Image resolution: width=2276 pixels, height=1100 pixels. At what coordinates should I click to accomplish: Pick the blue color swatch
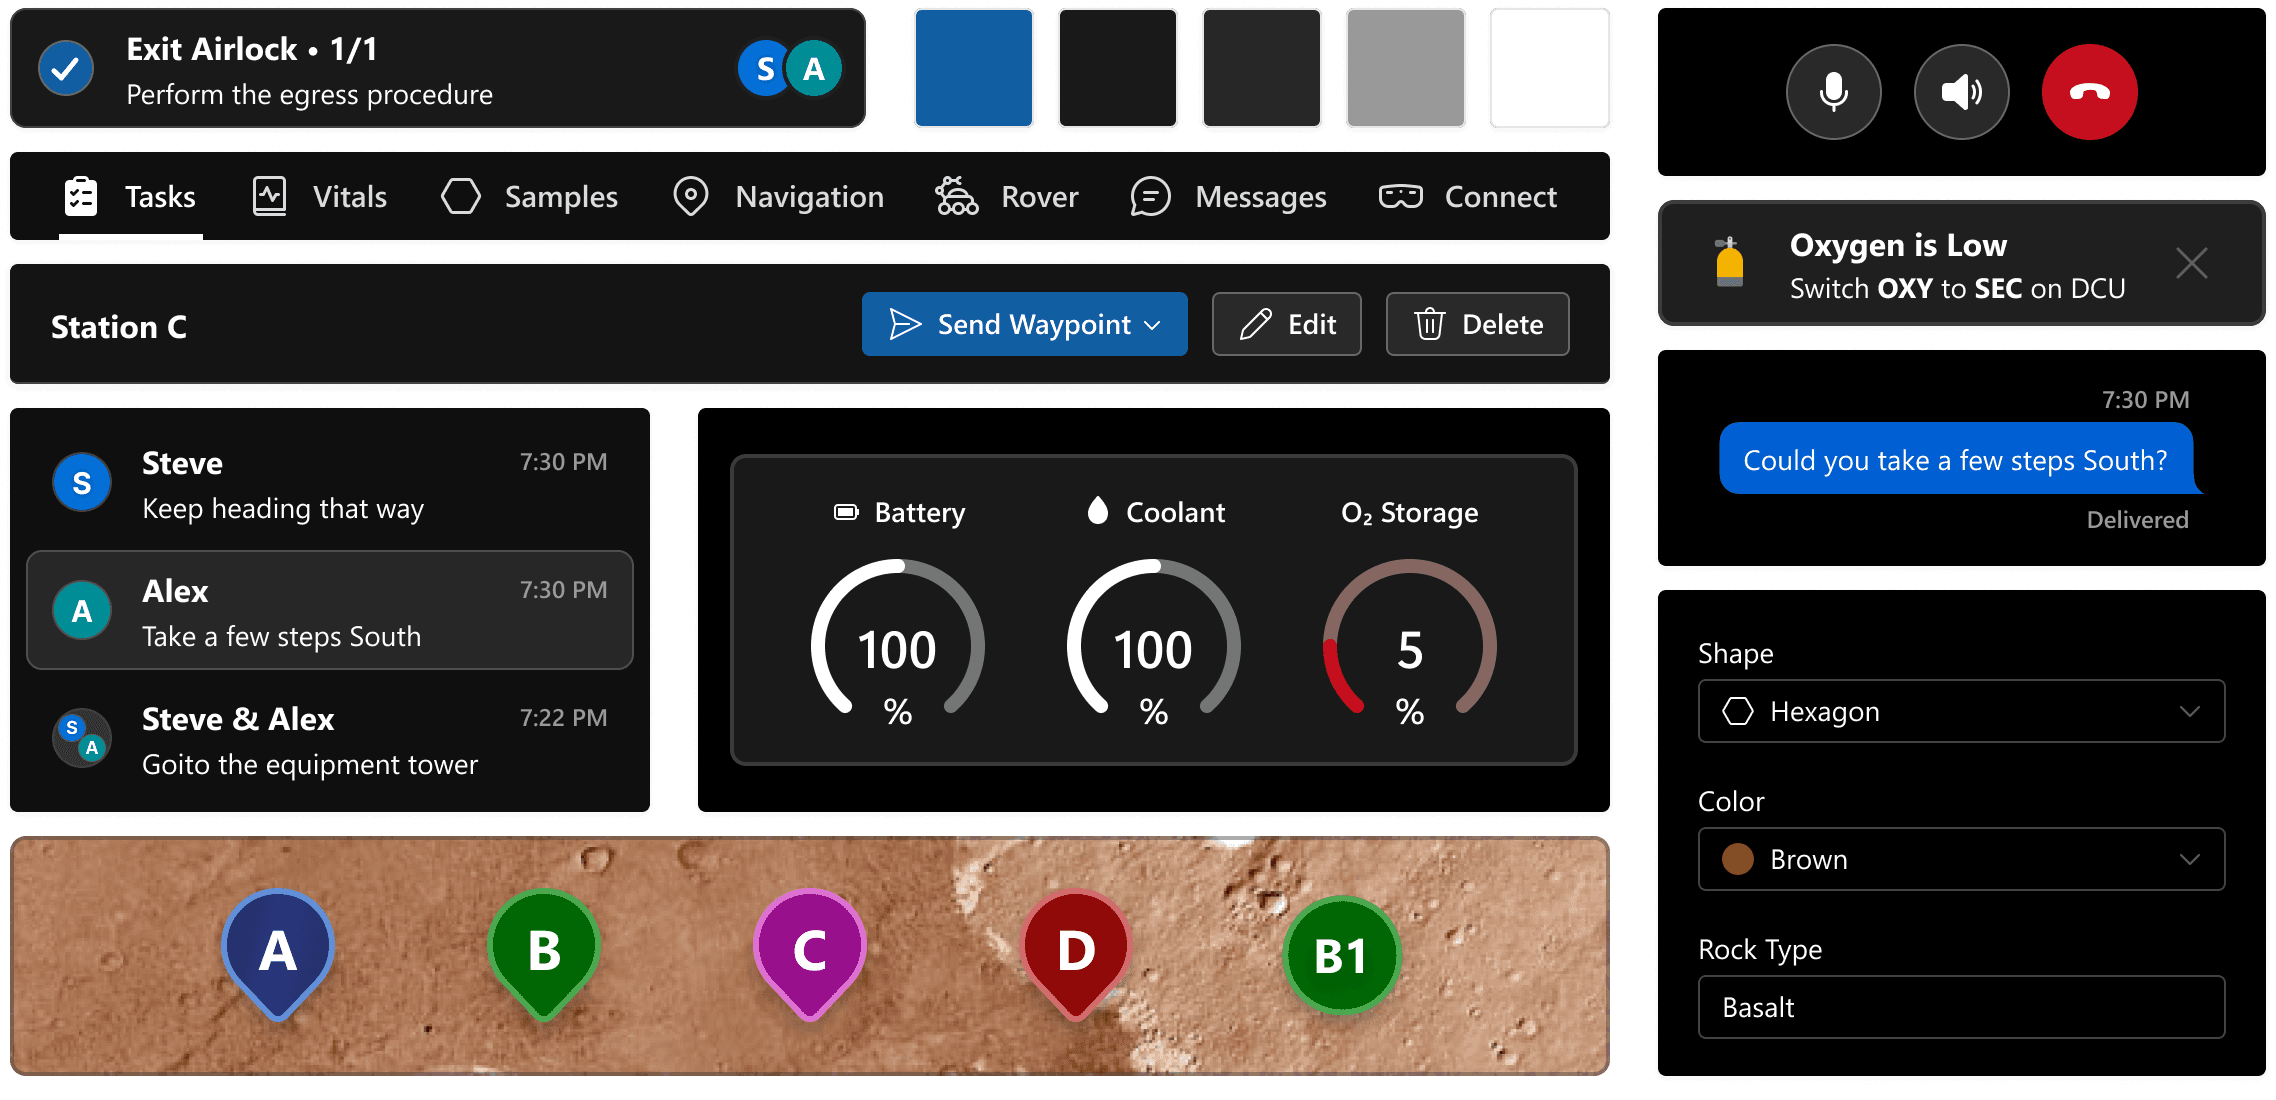click(x=973, y=69)
